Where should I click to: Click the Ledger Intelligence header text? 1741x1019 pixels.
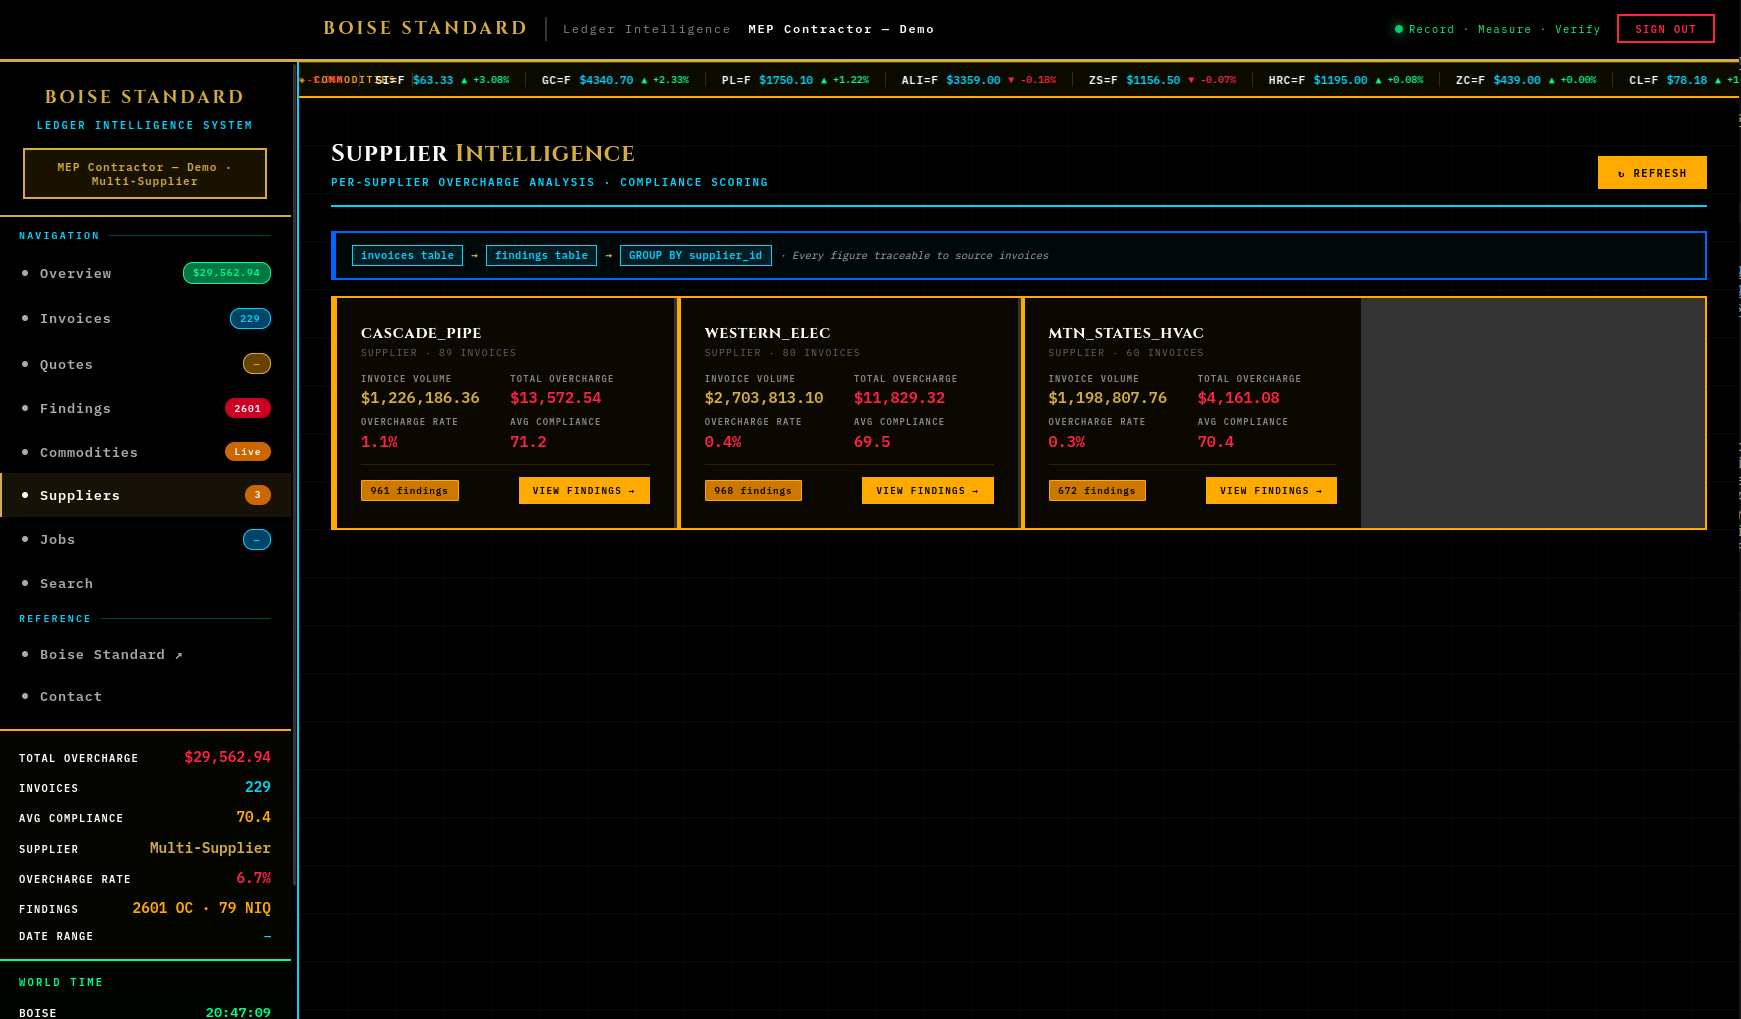click(647, 29)
